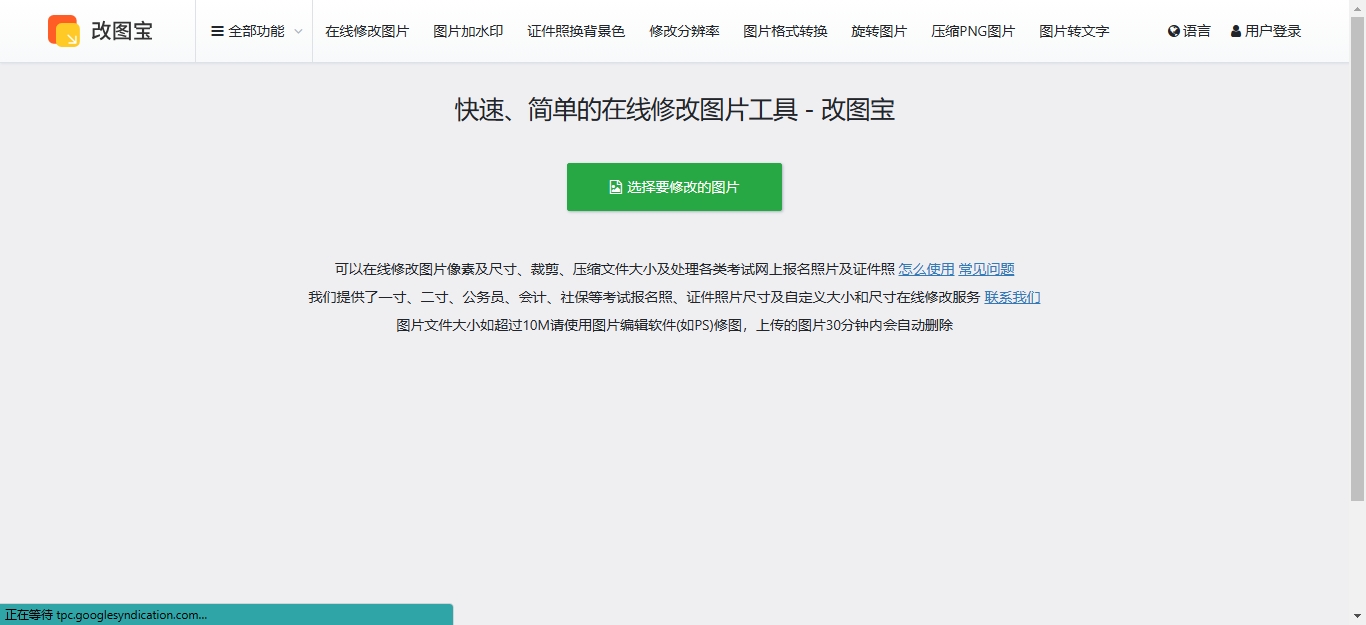Image resolution: width=1366 pixels, height=625 pixels.
Task: Click the vertical scrollbar thumb
Action: coord(1357,258)
